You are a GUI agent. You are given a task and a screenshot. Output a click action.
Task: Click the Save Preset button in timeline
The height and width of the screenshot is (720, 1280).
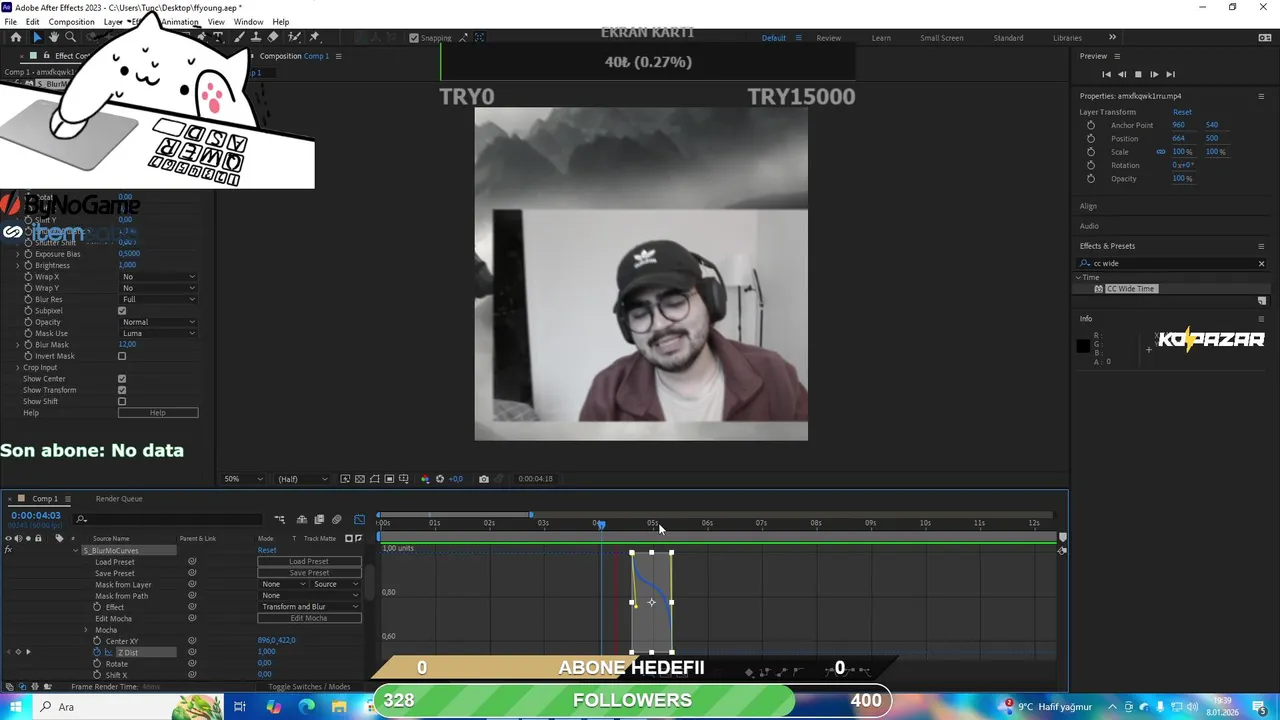(x=309, y=573)
